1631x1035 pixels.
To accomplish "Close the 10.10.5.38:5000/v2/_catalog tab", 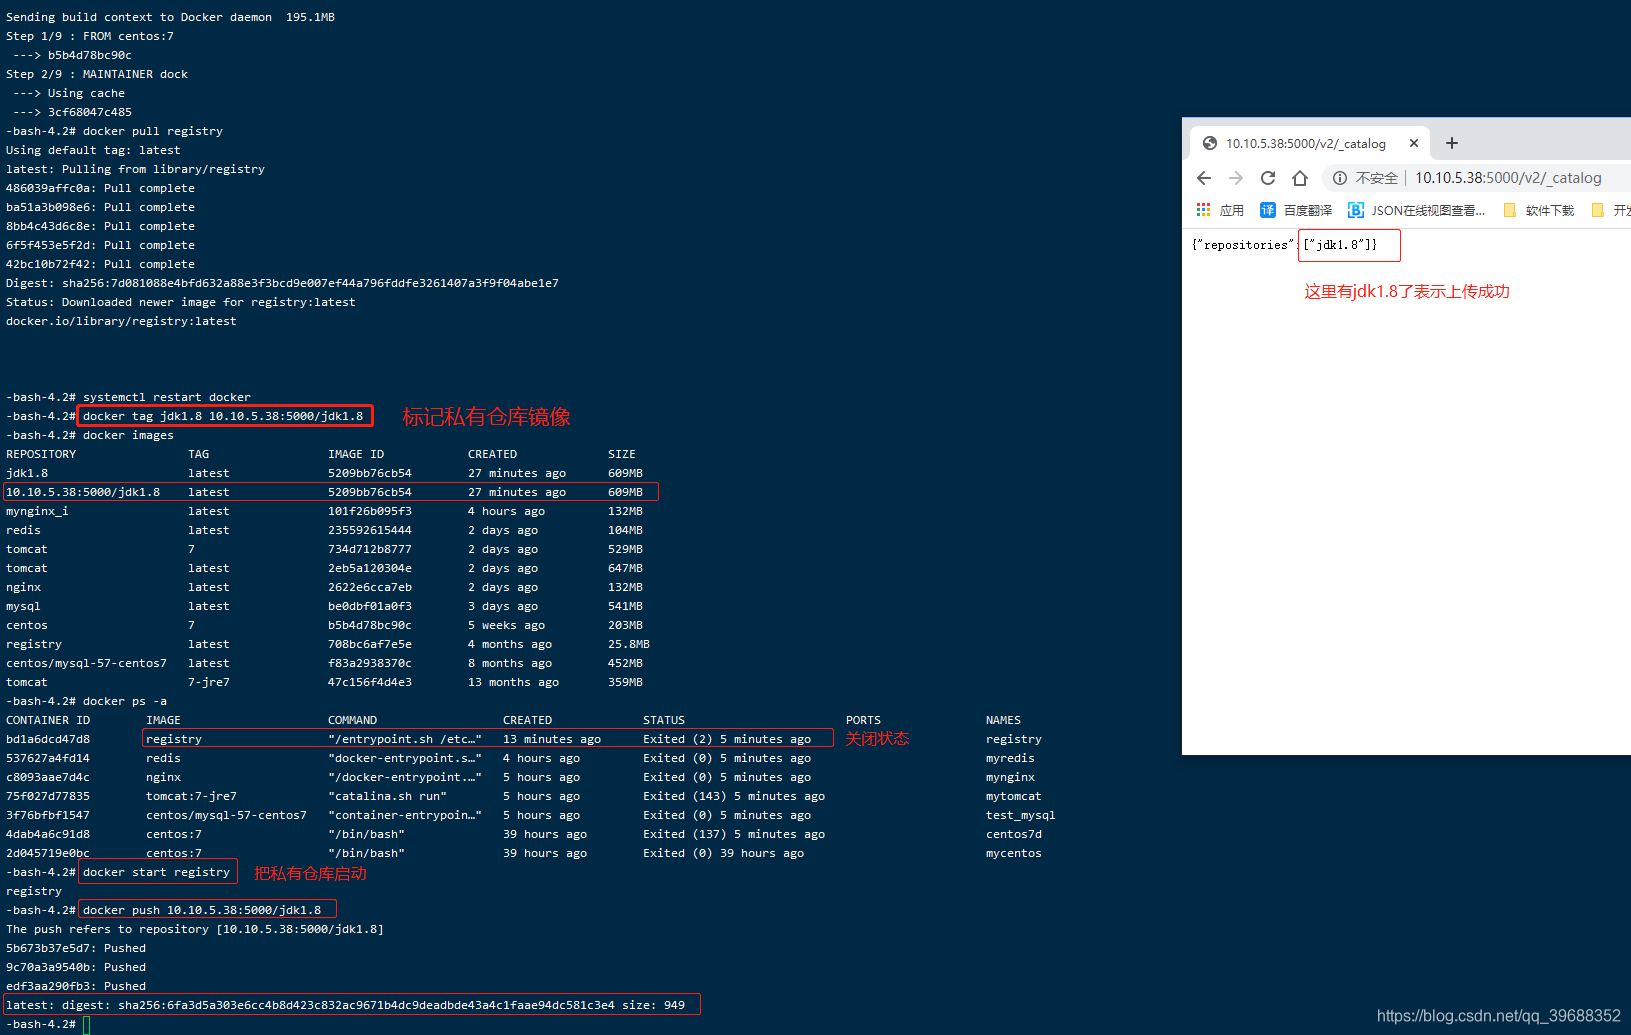I will (1414, 143).
